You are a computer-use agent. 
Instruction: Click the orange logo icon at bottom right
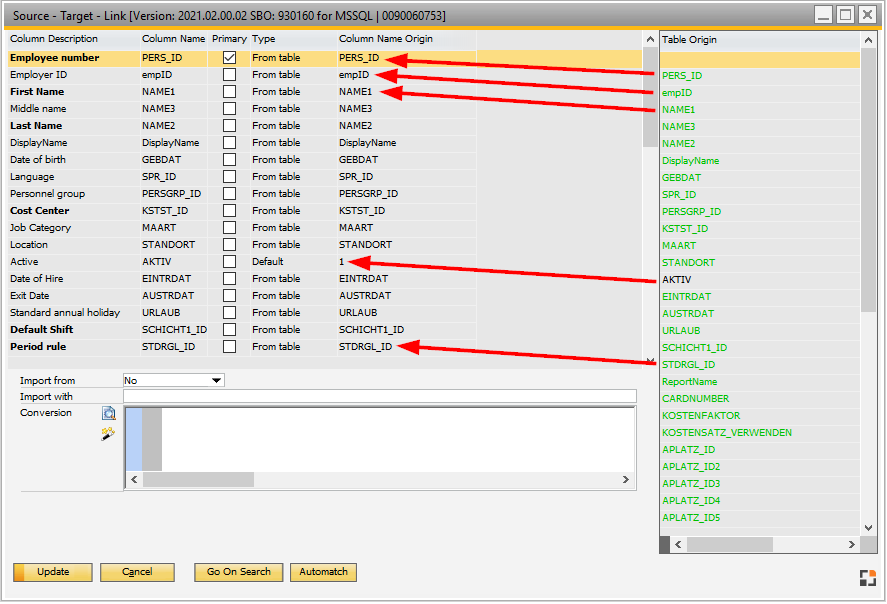tap(867, 576)
